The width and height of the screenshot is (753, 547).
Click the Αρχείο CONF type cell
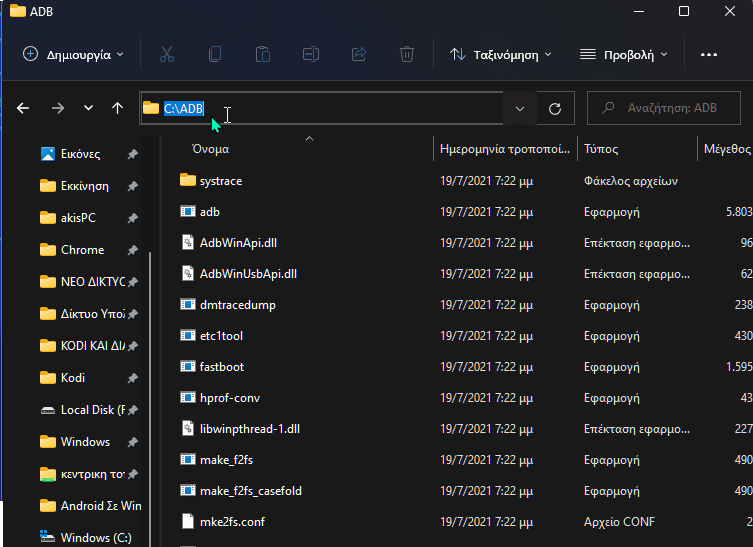pos(619,522)
